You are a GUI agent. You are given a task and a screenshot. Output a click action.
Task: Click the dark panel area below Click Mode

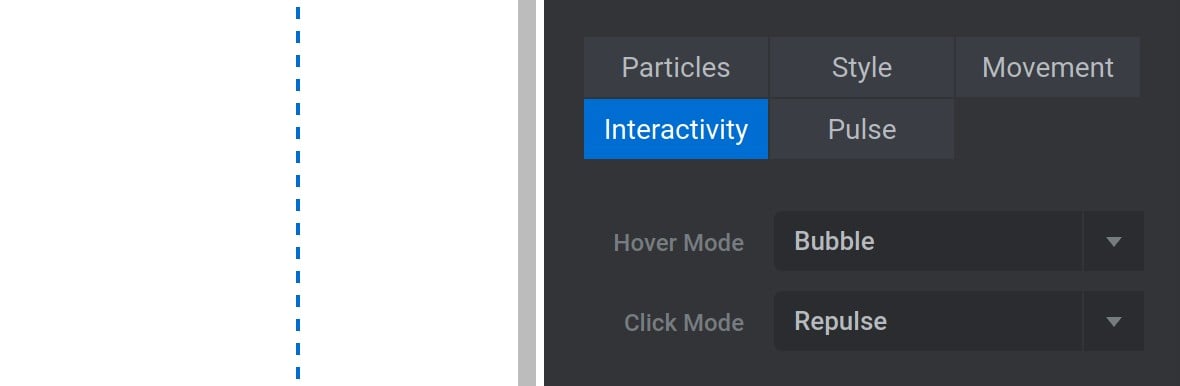click(862, 369)
